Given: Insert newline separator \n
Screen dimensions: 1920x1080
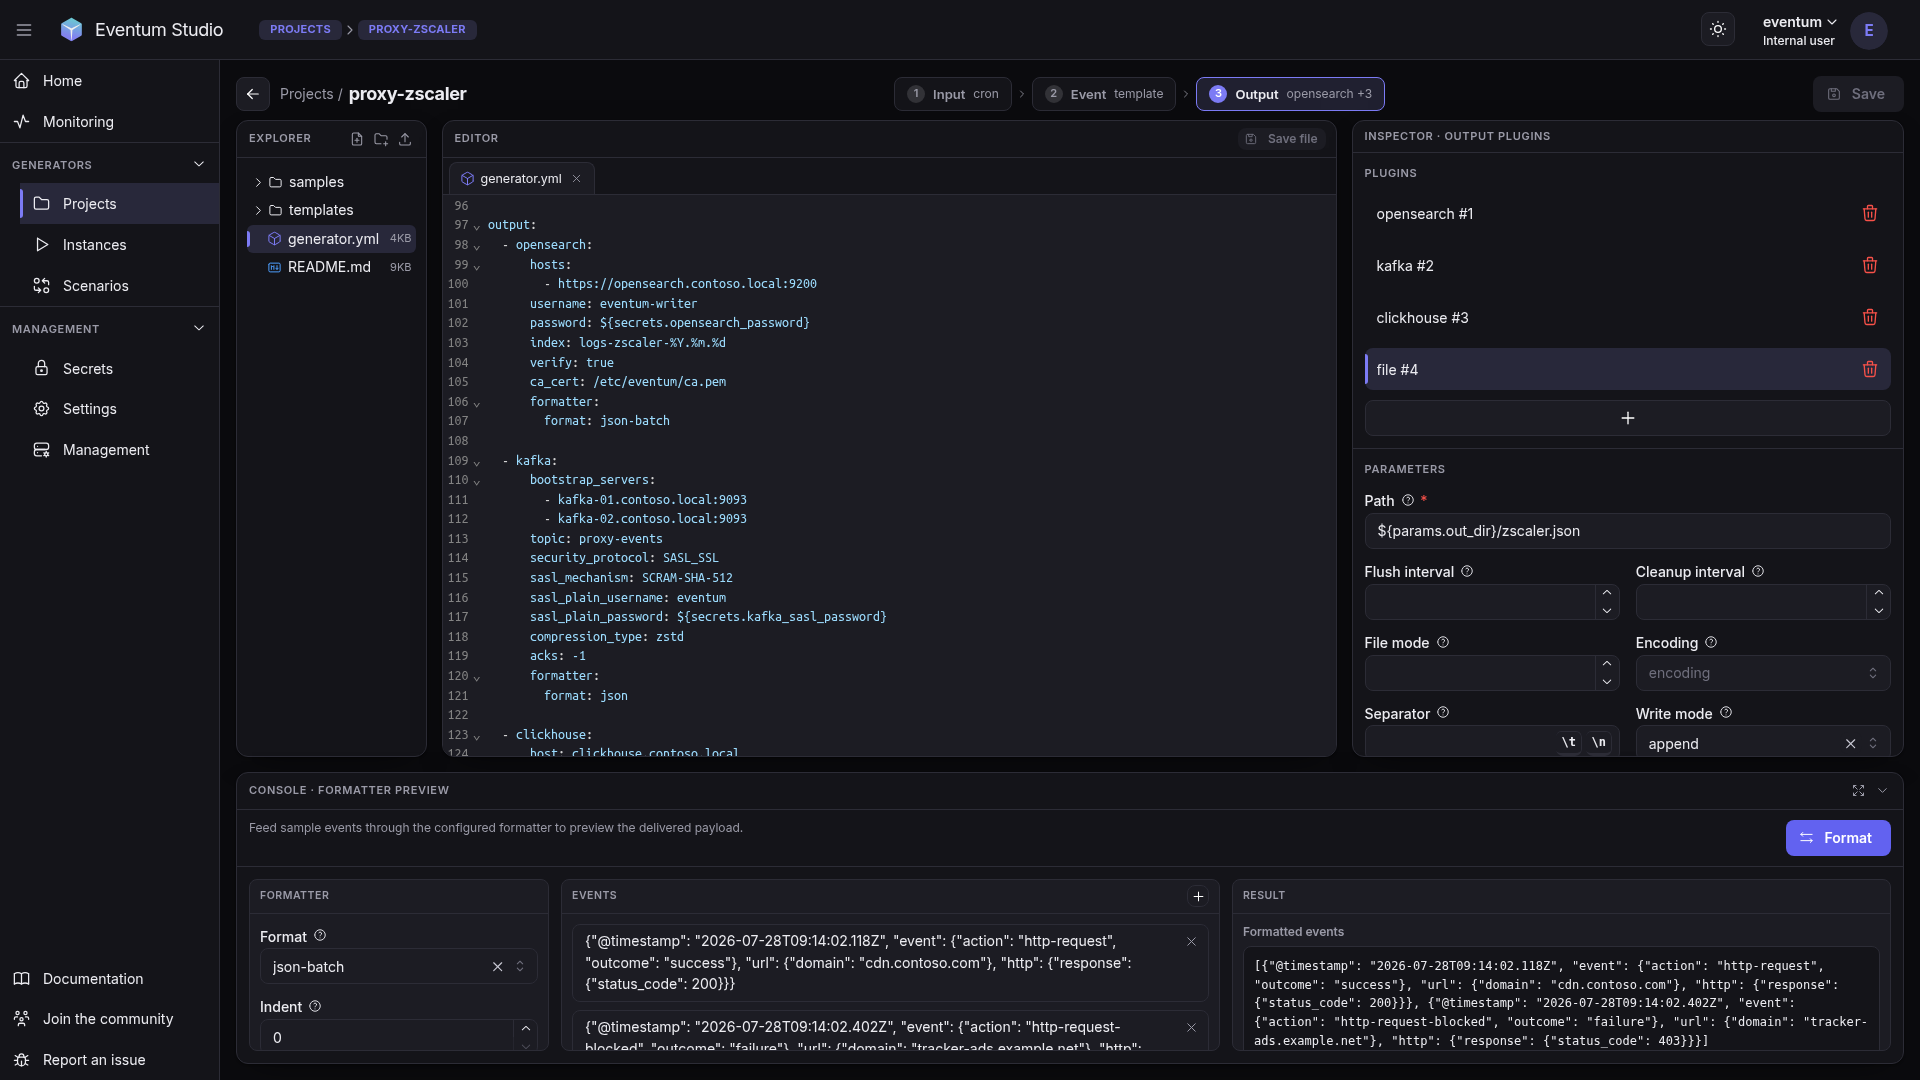Looking at the screenshot, I should (x=1599, y=743).
